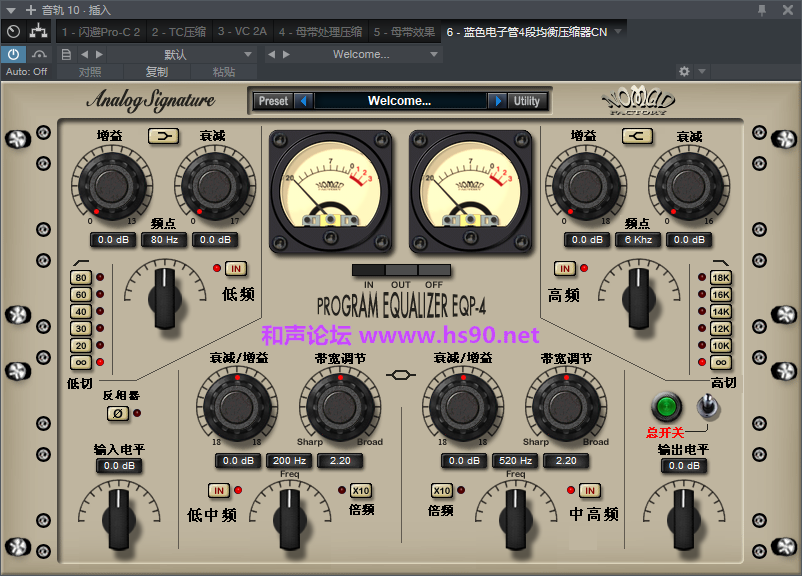Set the VU meter switch to OUT
This screenshot has width=802, height=576.
click(x=402, y=270)
